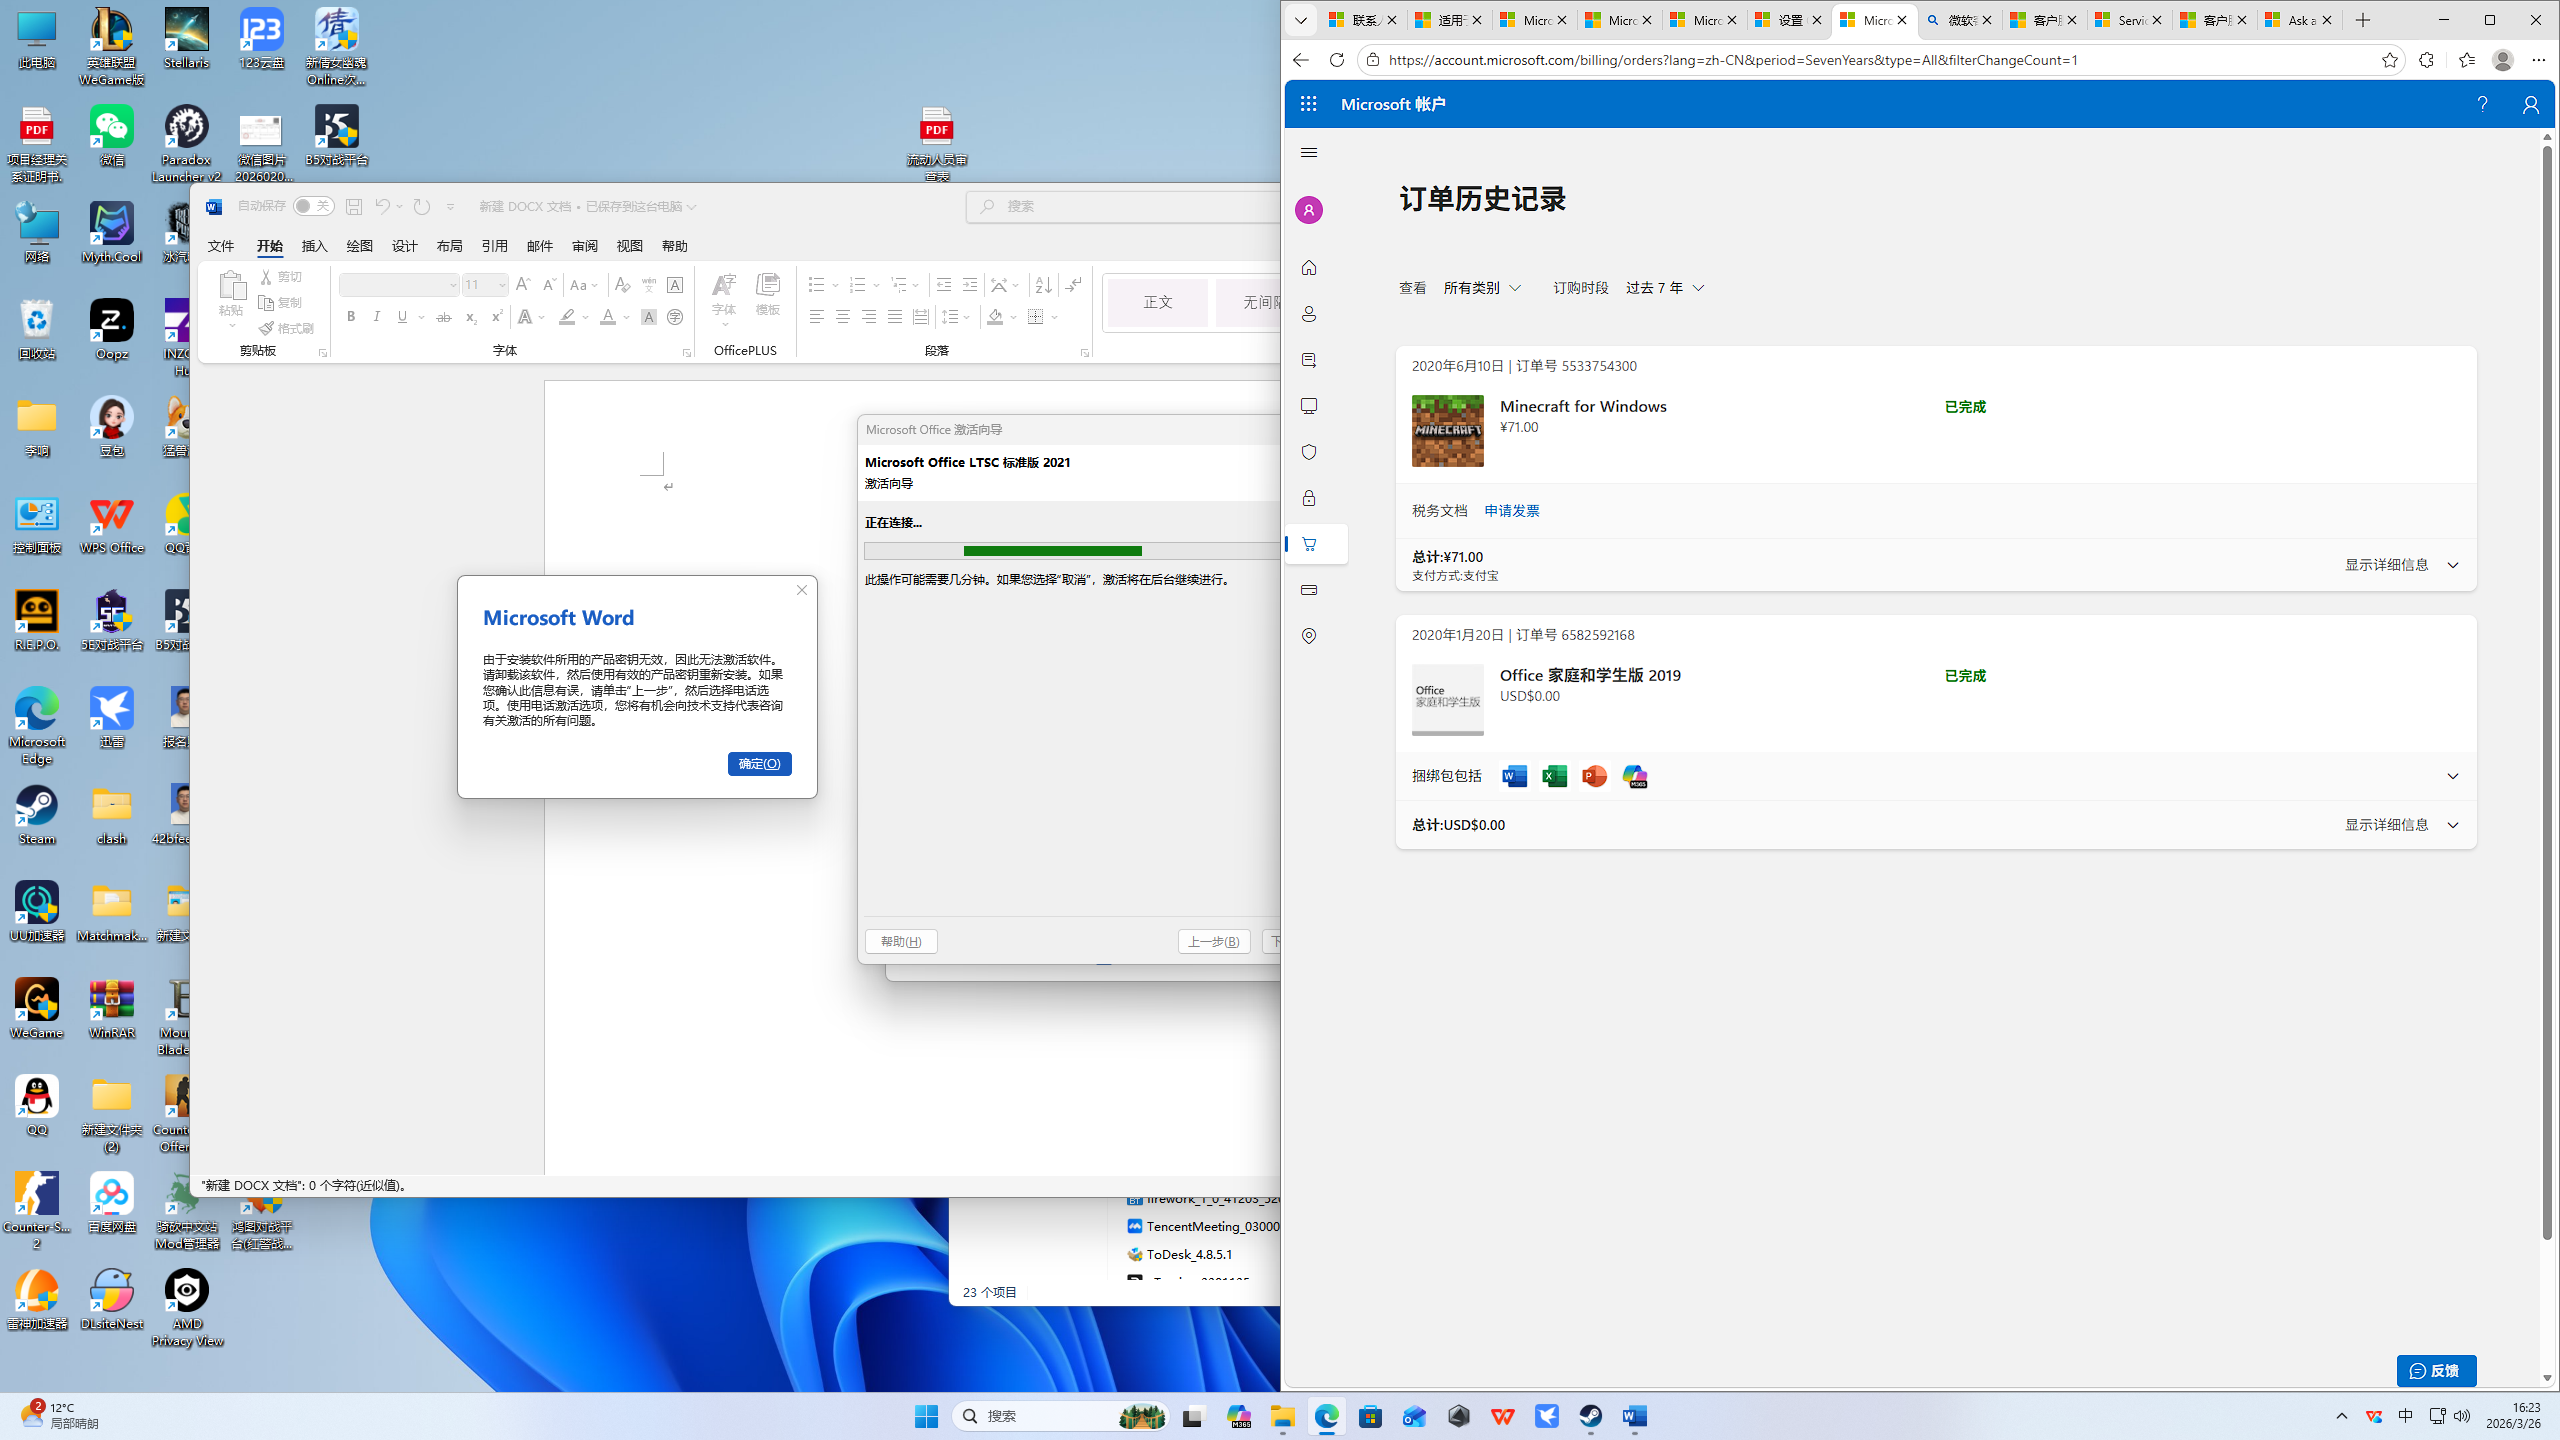Click the 申请发票 link
2560x1440 pixels.
point(1512,511)
